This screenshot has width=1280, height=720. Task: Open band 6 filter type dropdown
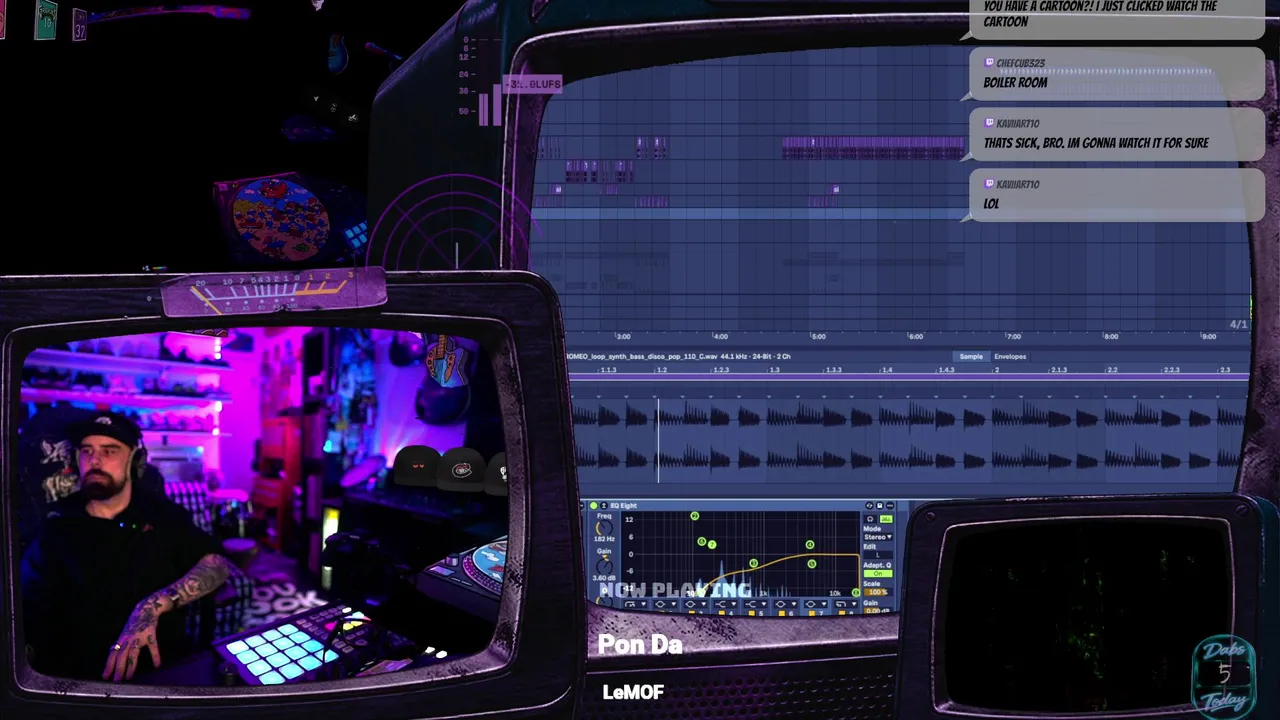click(x=785, y=604)
